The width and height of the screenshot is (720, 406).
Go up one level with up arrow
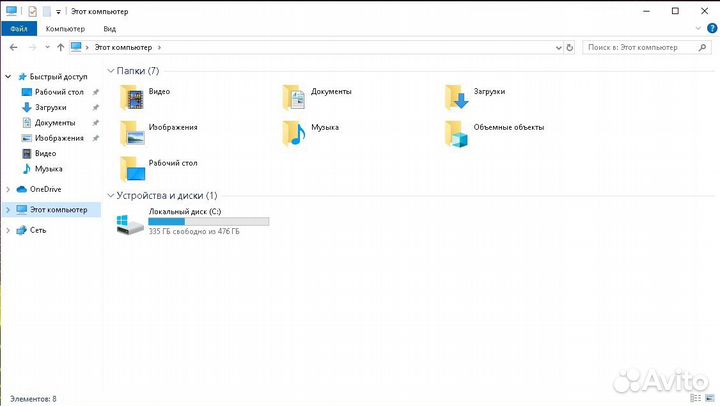(x=61, y=47)
